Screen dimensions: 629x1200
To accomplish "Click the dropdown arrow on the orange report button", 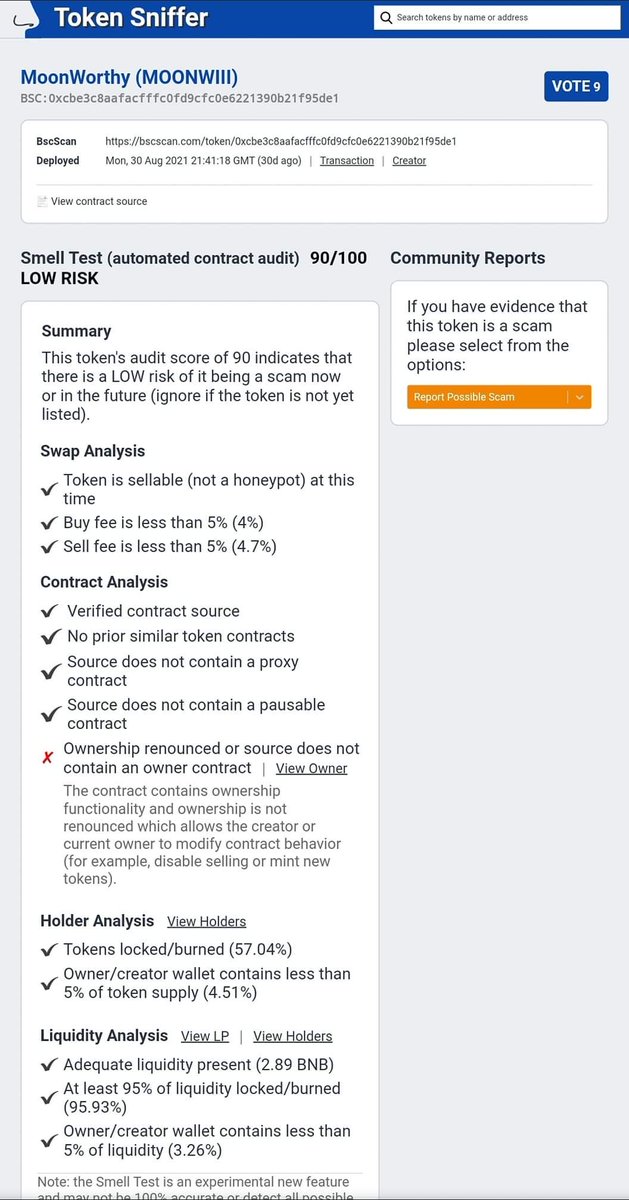I will point(580,397).
